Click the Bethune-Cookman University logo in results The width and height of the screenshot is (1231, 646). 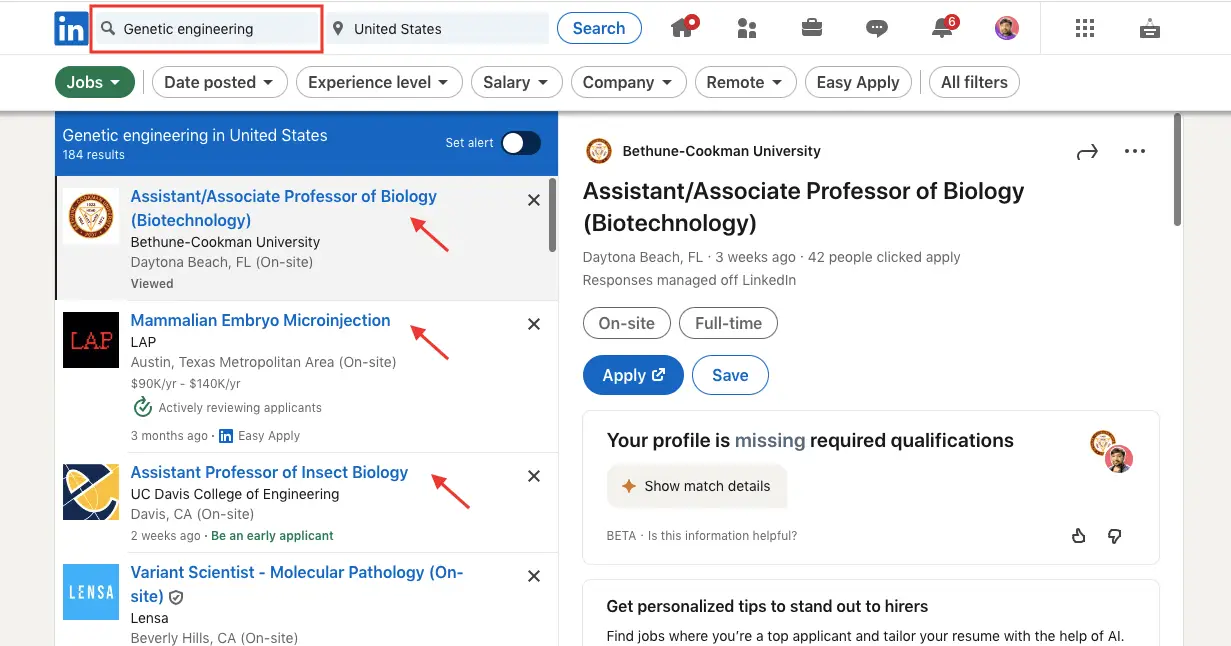pos(91,216)
